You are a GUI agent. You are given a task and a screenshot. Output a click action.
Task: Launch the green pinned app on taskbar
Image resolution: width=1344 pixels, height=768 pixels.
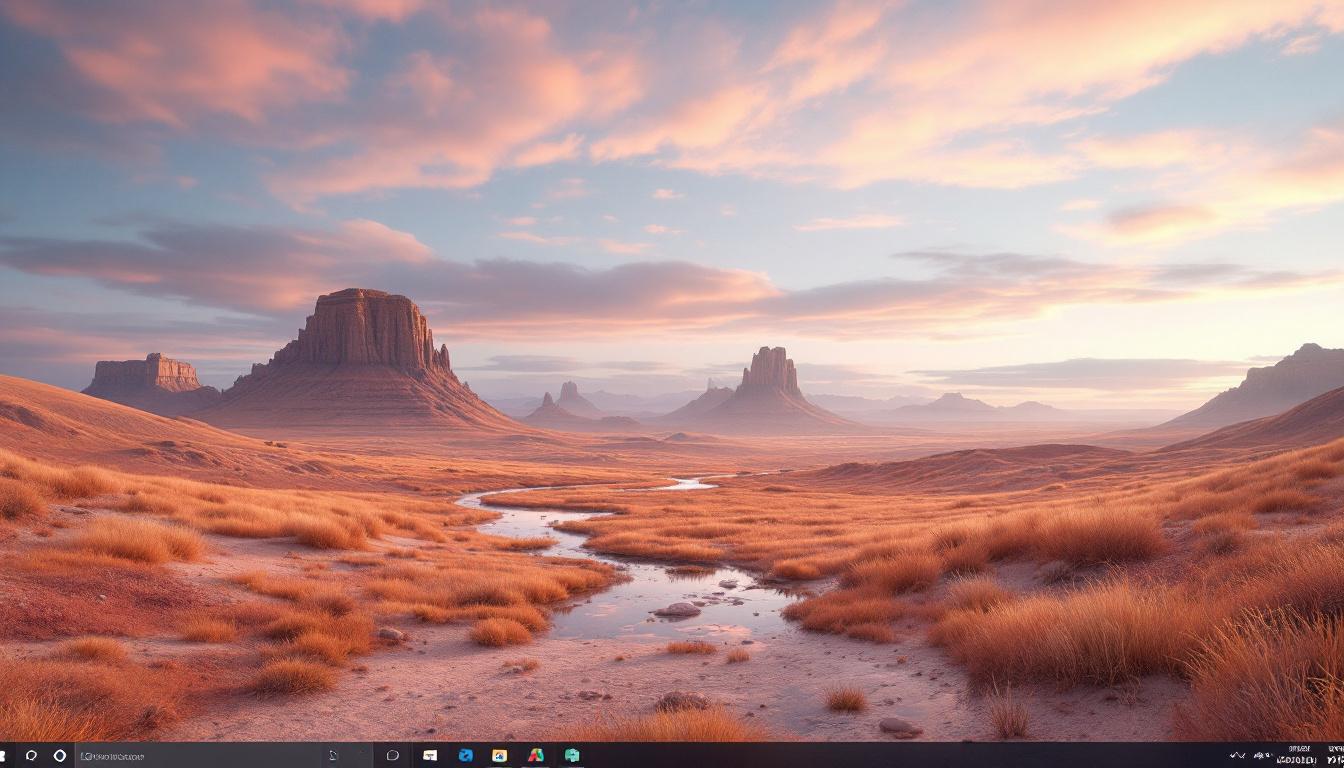point(570,757)
